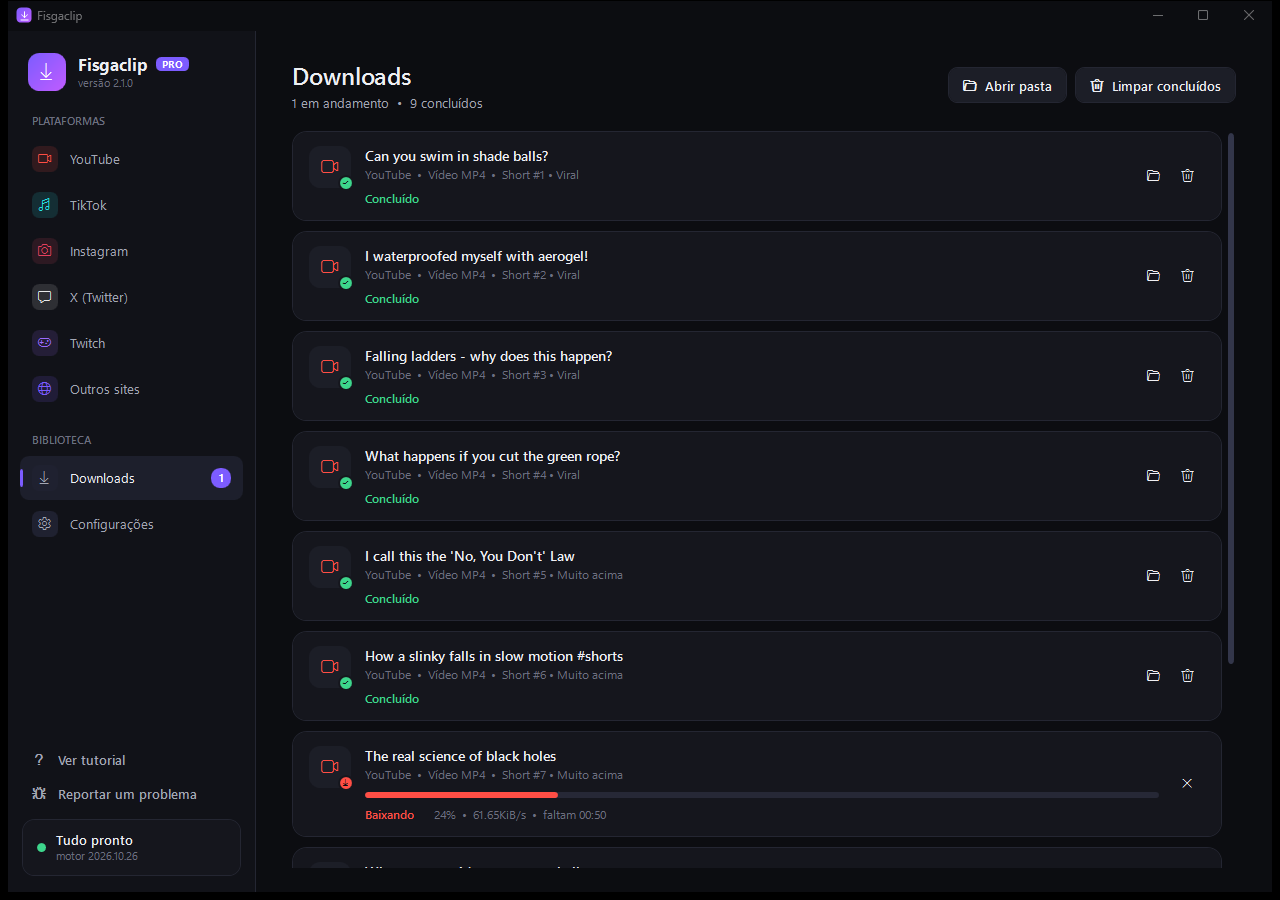Delete 'How a slinky falls in slow motion' entry
The height and width of the screenshot is (900, 1280).
[1187, 675]
